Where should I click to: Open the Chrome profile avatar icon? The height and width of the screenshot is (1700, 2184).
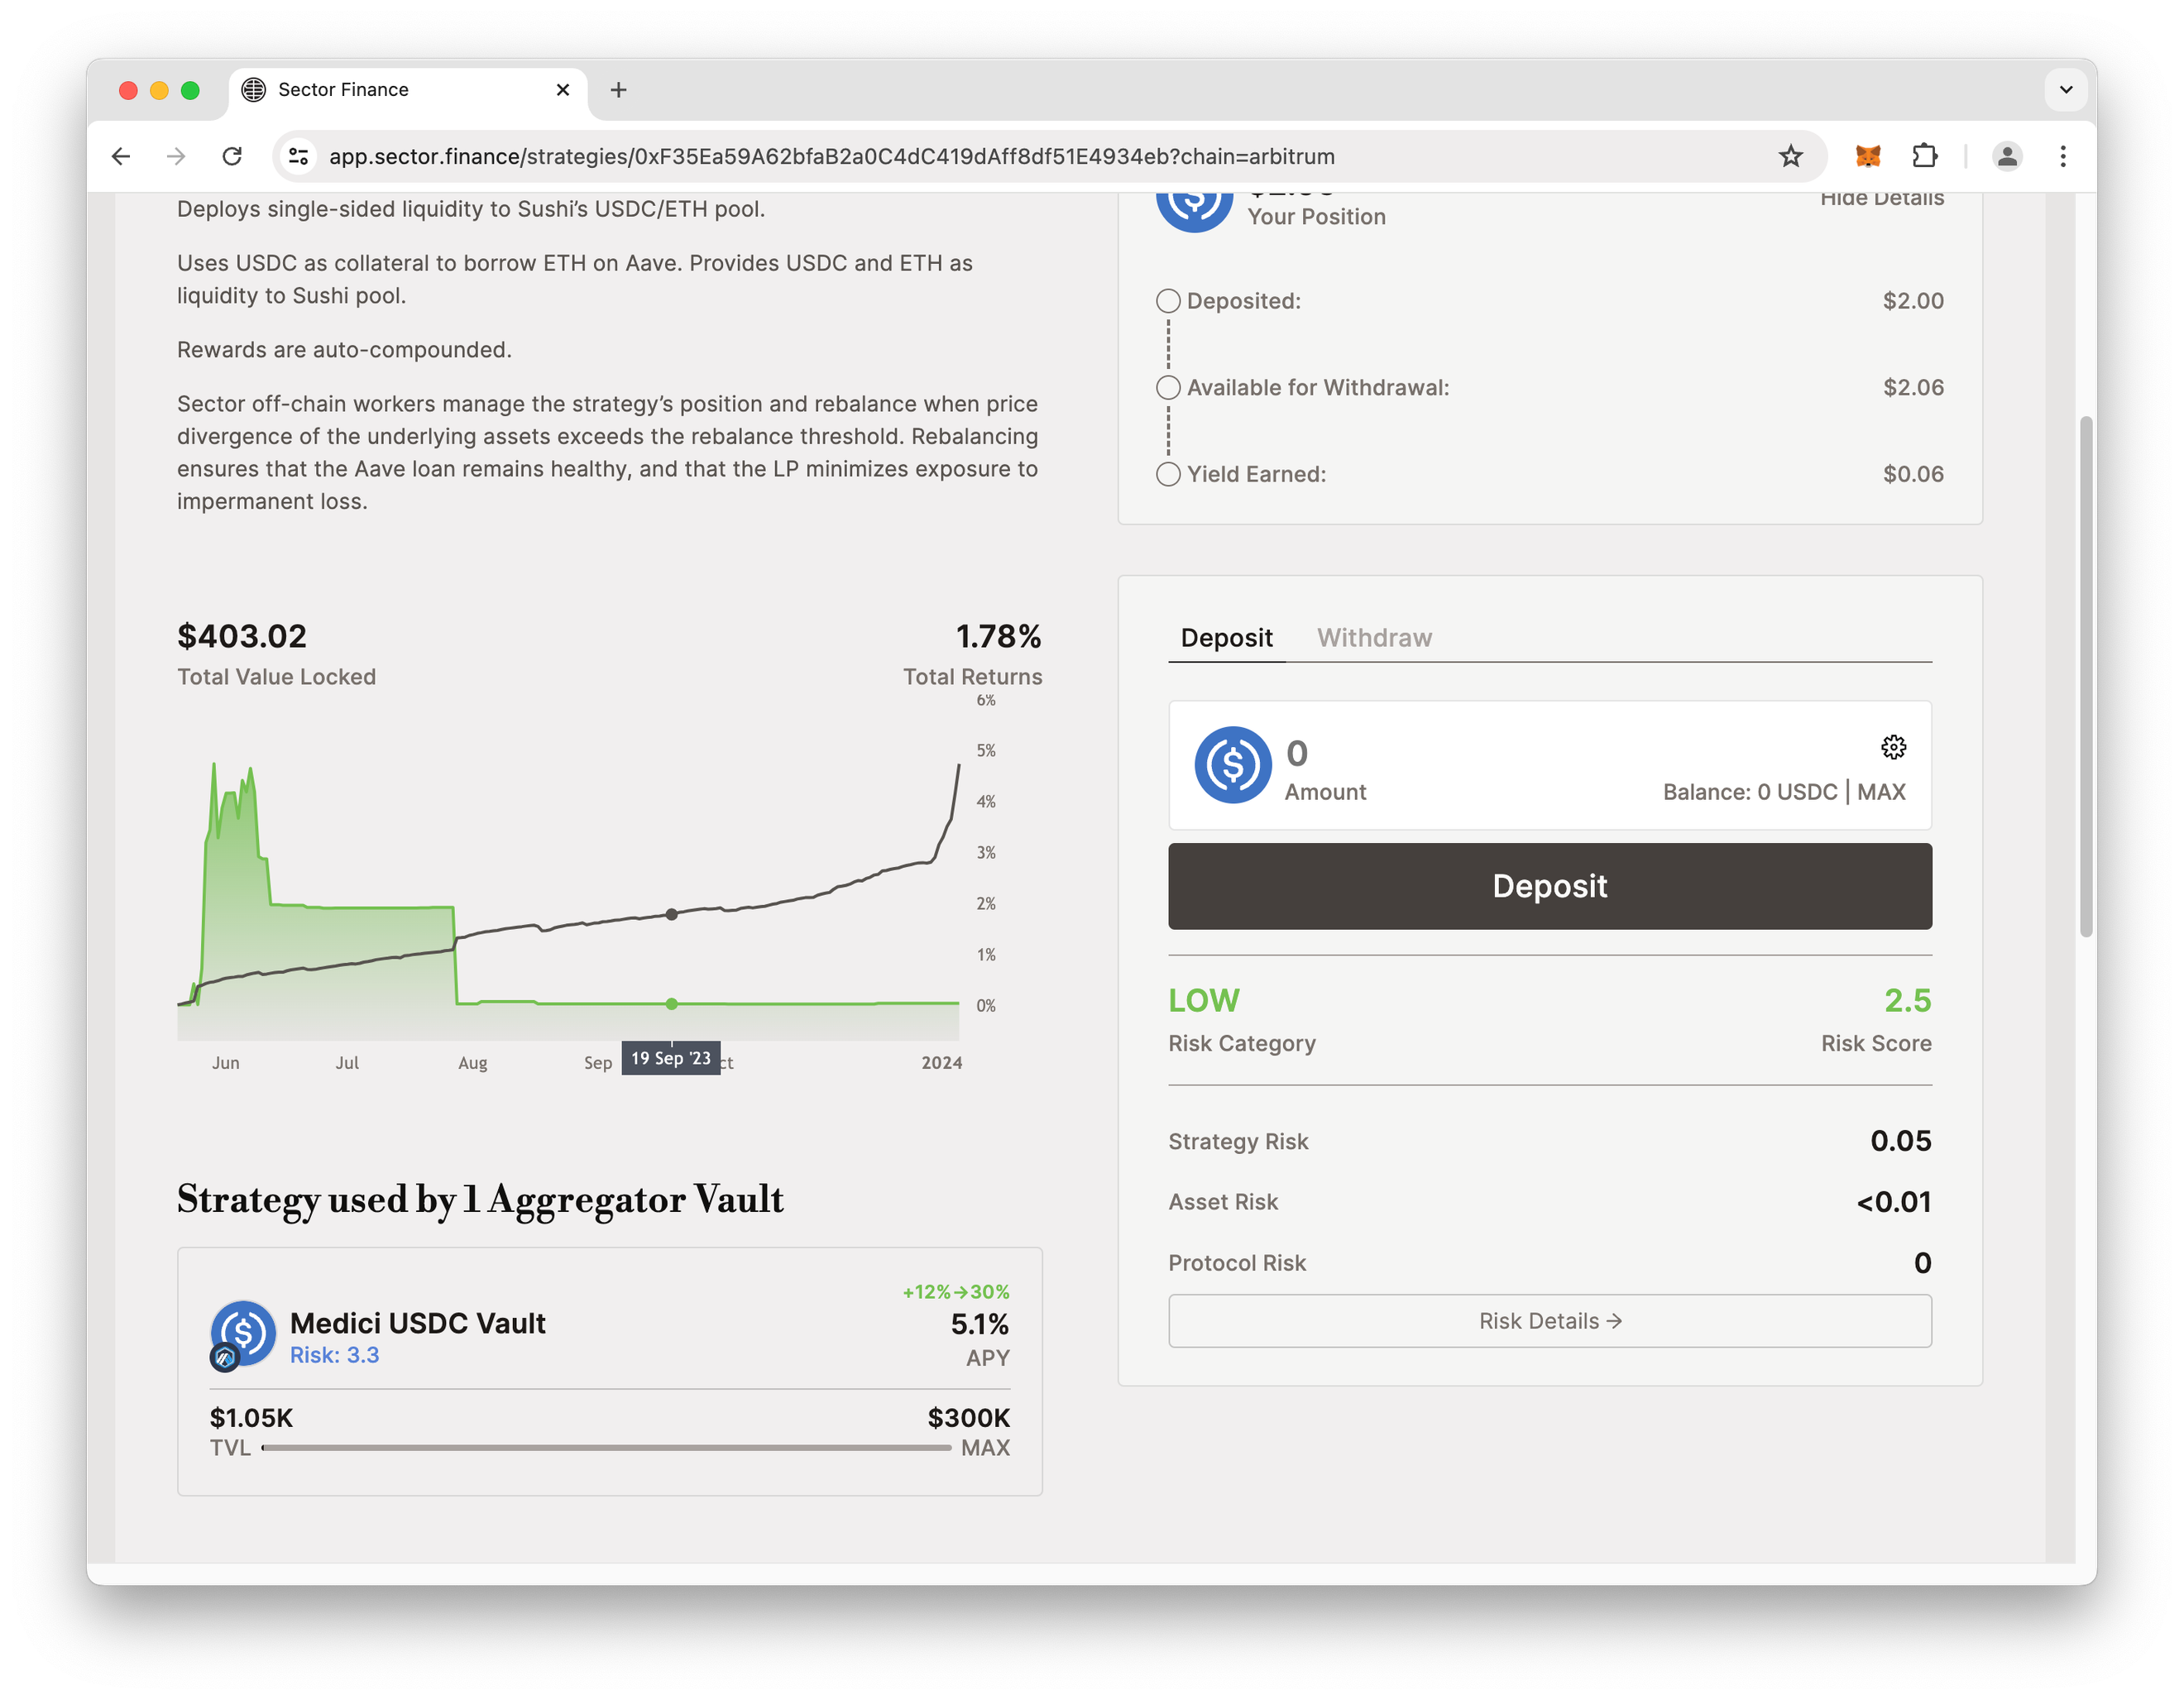(x=2006, y=156)
